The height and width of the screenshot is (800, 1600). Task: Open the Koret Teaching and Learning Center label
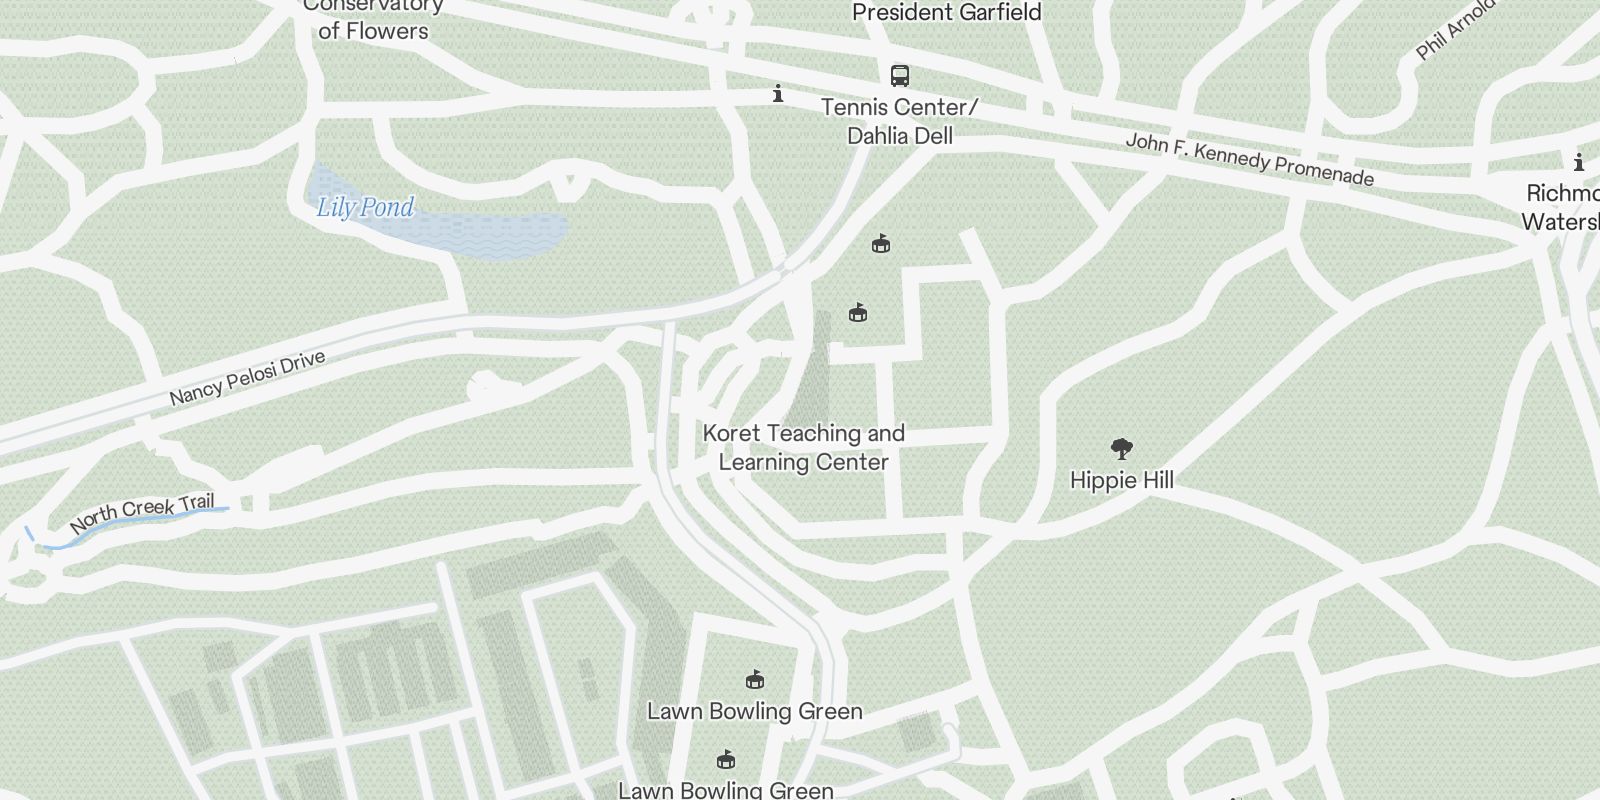[x=804, y=447]
